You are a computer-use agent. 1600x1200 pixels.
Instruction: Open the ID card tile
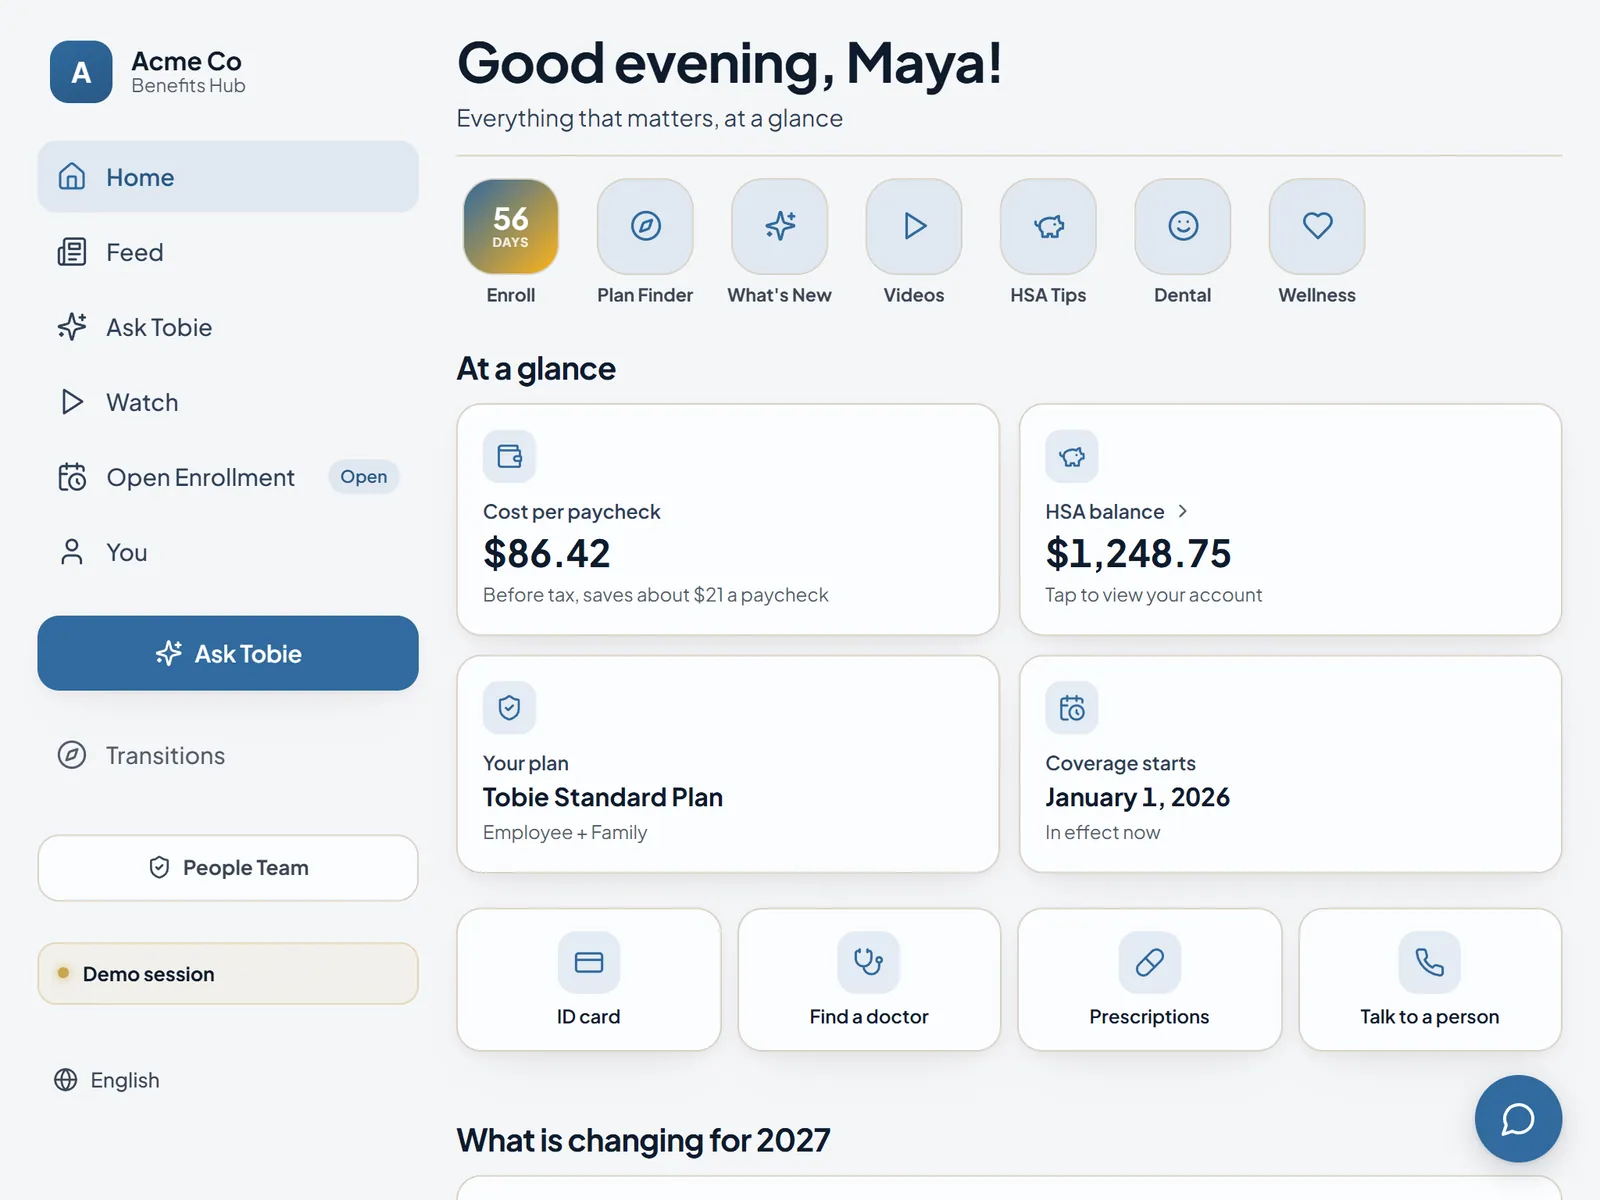(589, 979)
